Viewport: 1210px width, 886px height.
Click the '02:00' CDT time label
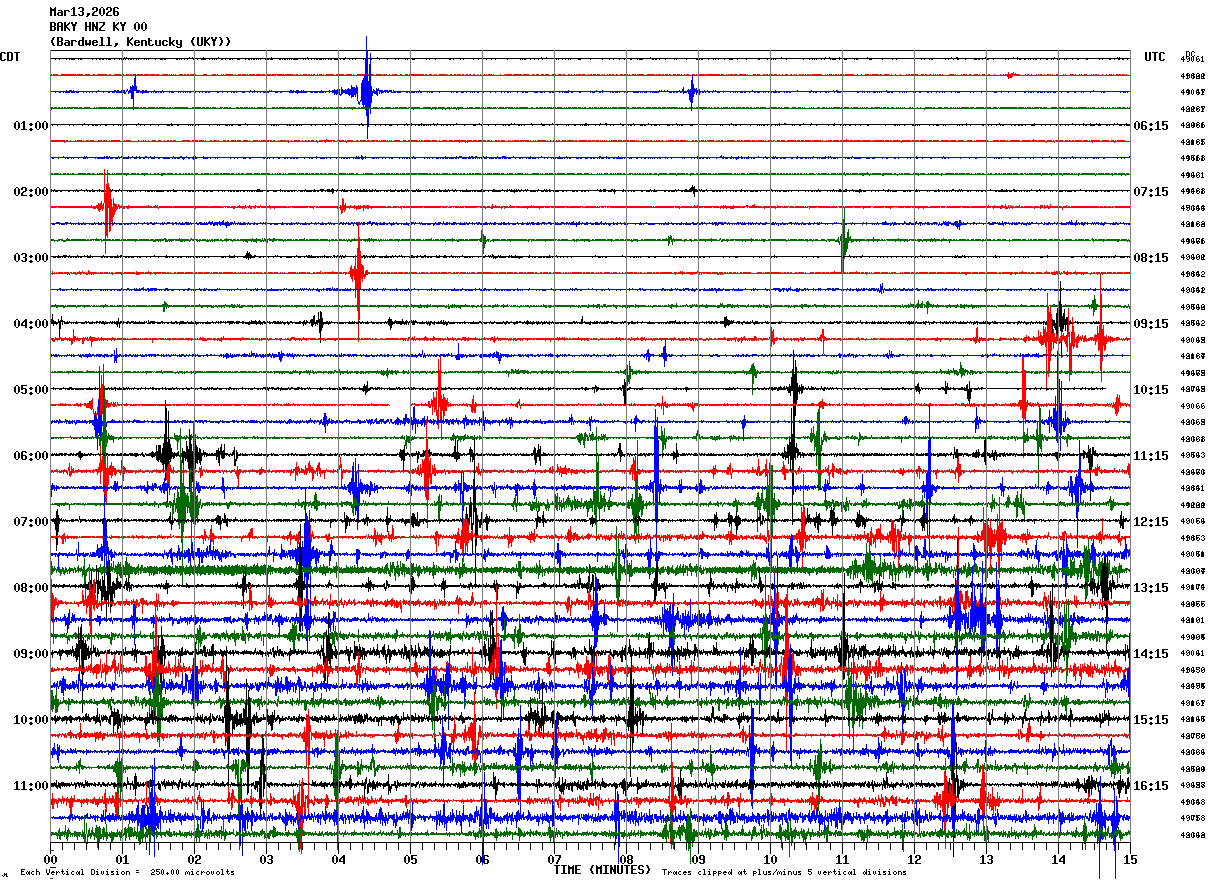[x=31, y=192]
